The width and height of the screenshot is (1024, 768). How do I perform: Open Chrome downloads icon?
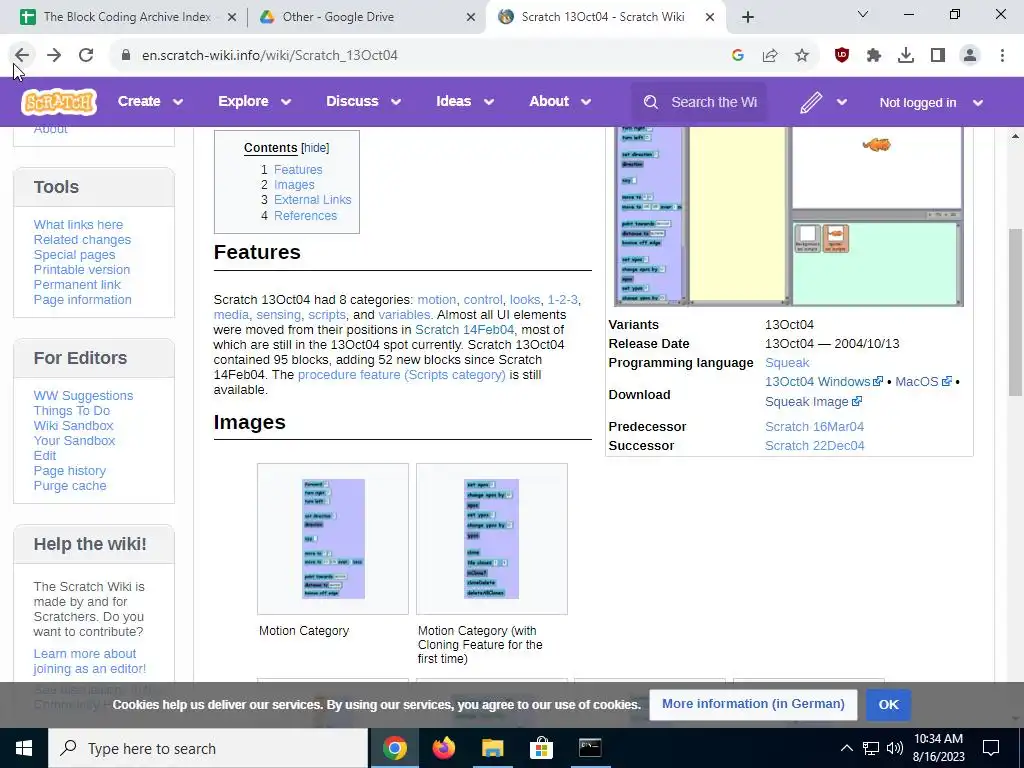coord(906,56)
